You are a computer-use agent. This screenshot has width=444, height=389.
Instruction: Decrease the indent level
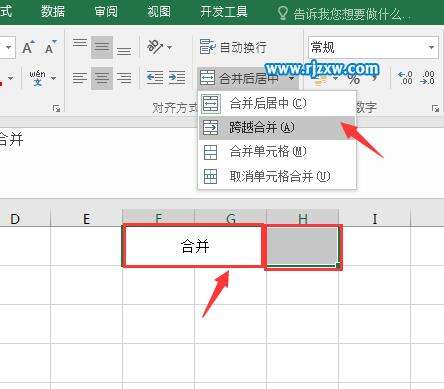point(155,78)
